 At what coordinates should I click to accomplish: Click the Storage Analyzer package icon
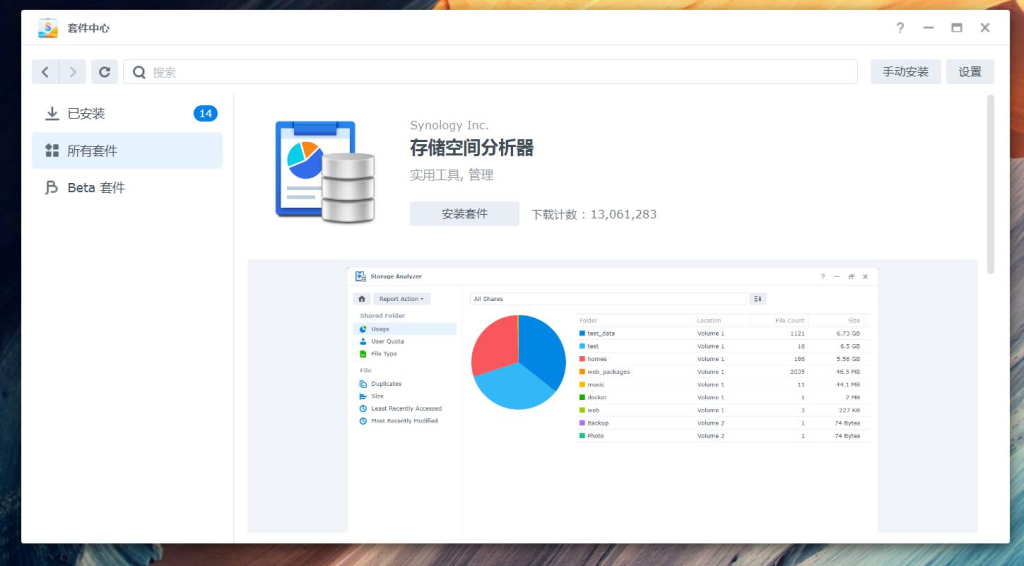point(325,172)
